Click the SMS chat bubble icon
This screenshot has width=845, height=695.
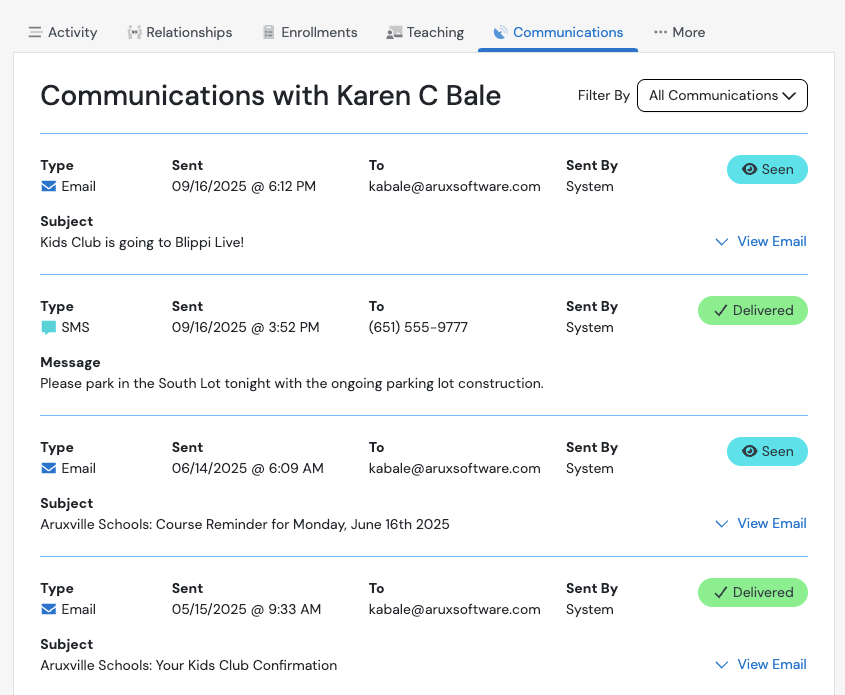point(47,327)
